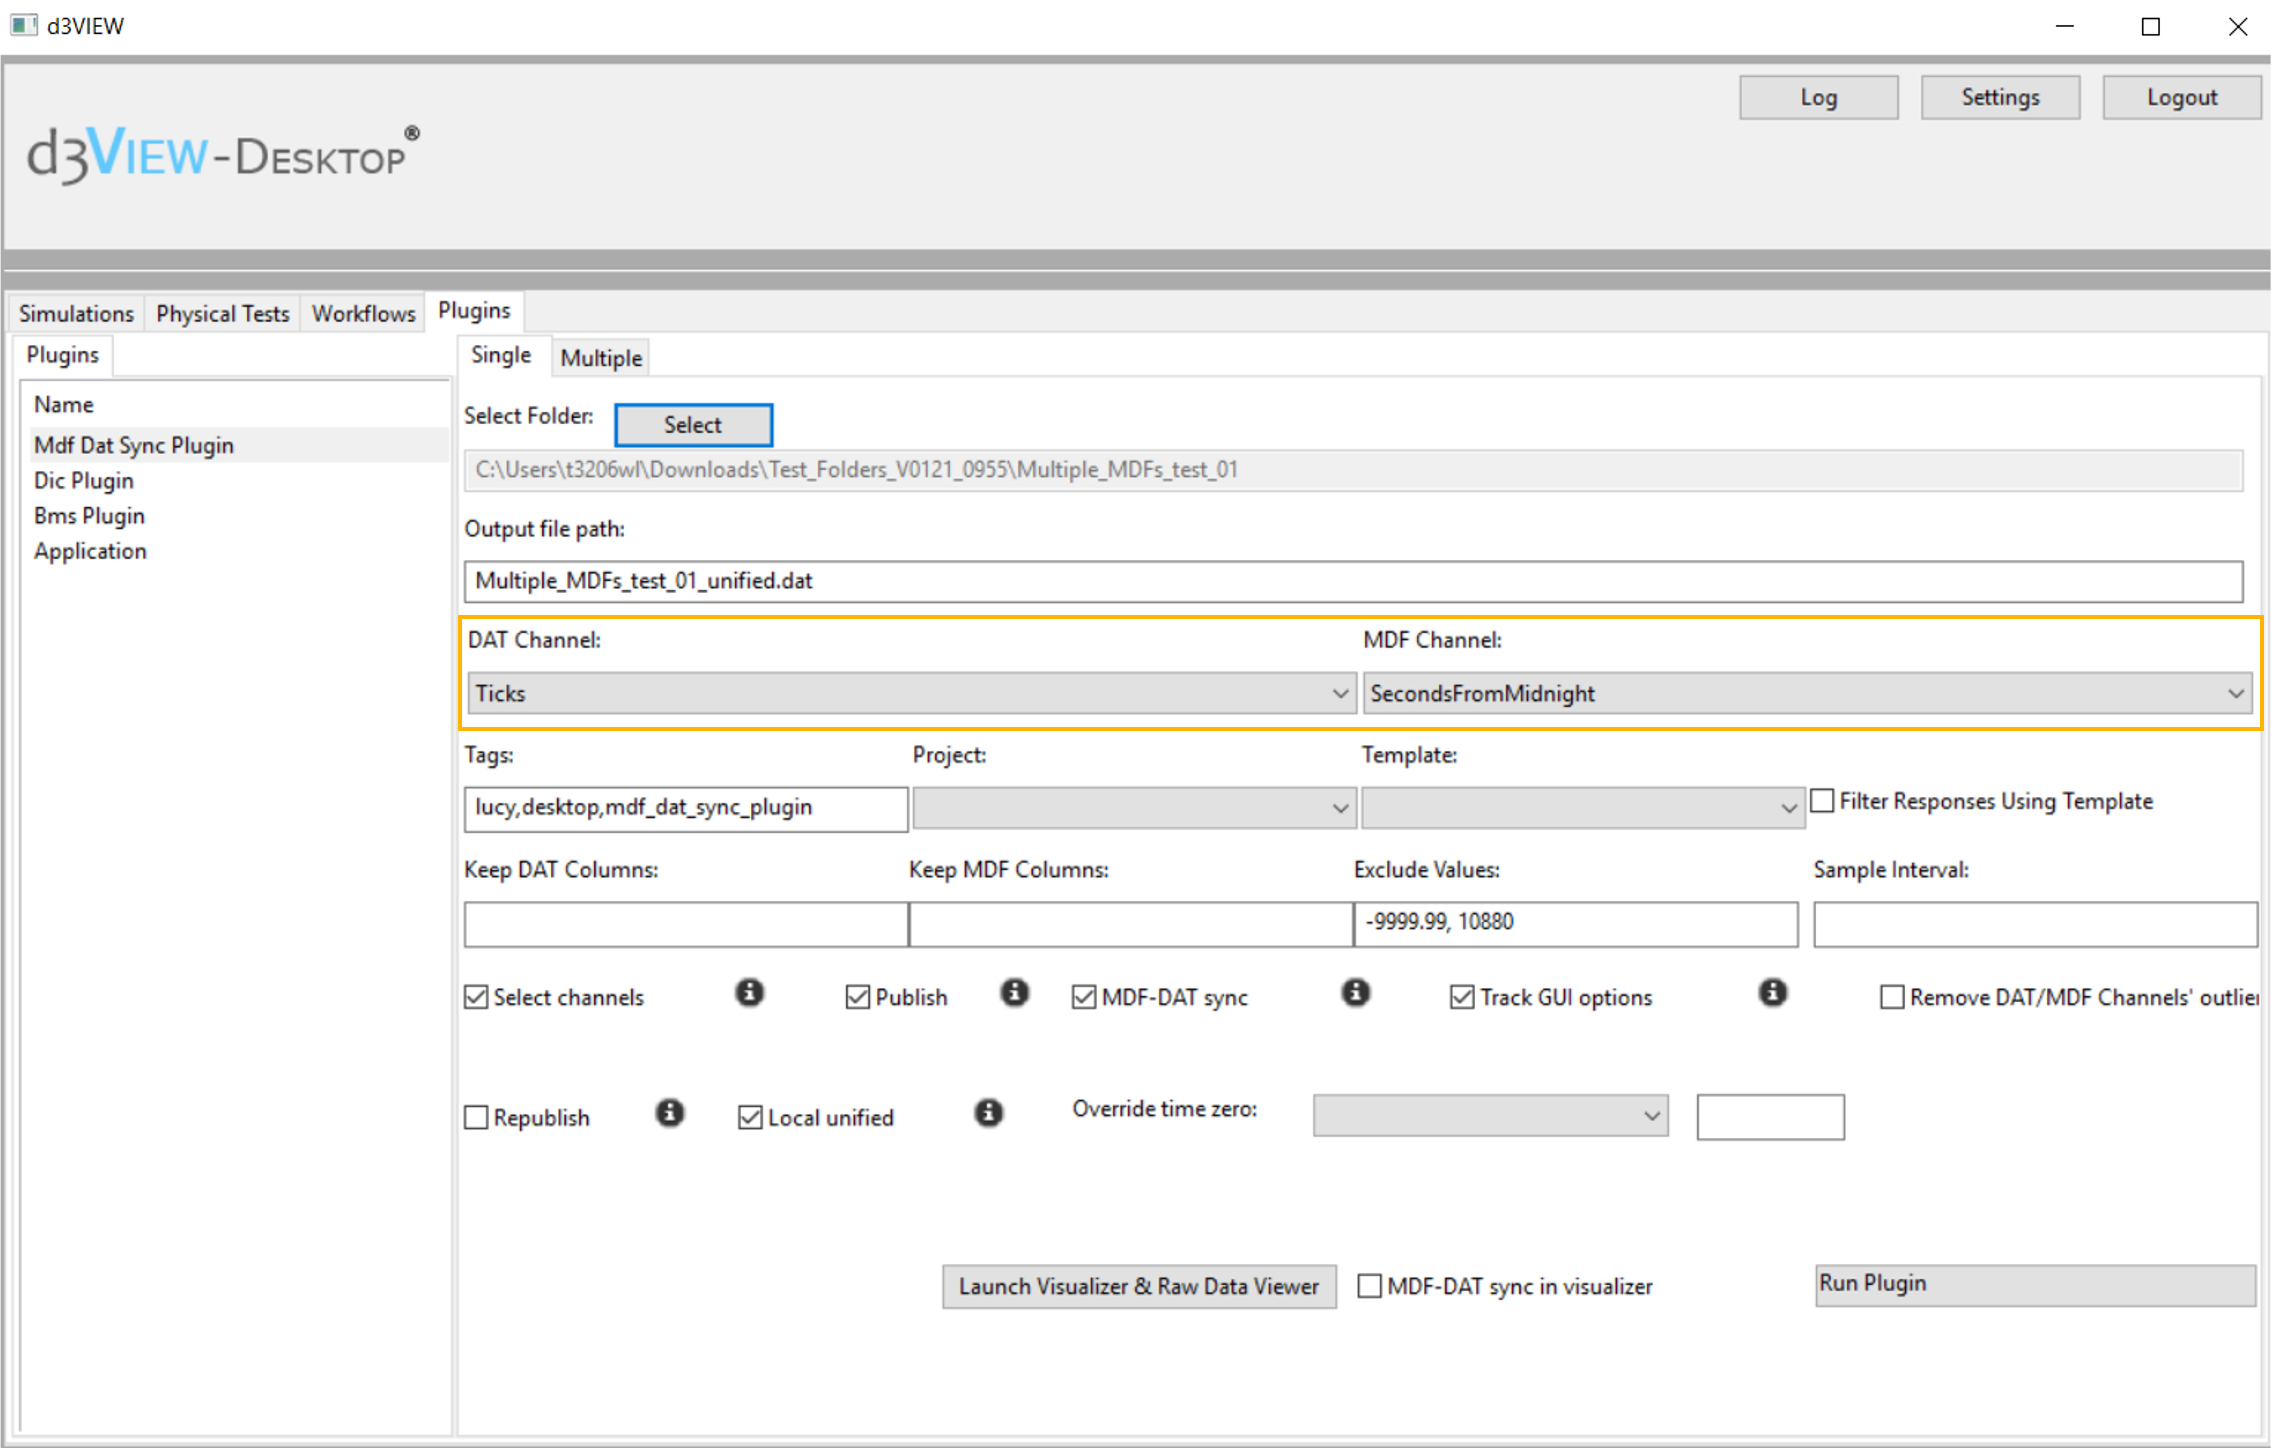
Task: Open the DAT Channel dropdown showing Ticks
Action: pyautogui.click(x=911, y=693)
